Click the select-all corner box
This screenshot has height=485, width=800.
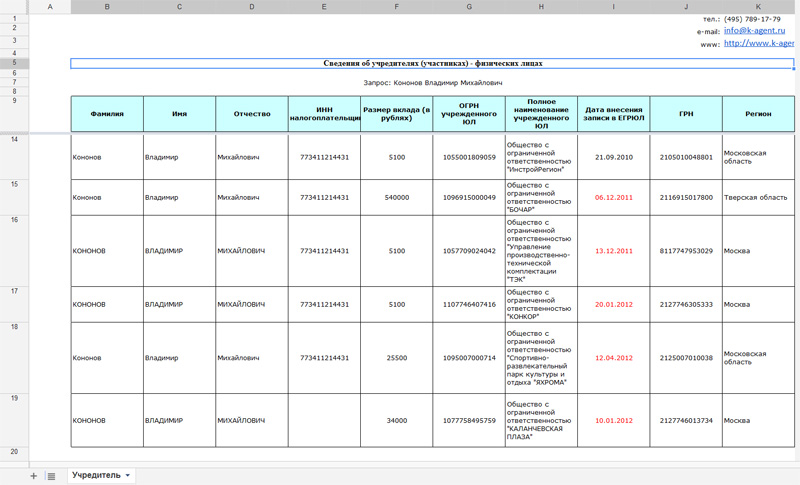click(x=14, y=7)
